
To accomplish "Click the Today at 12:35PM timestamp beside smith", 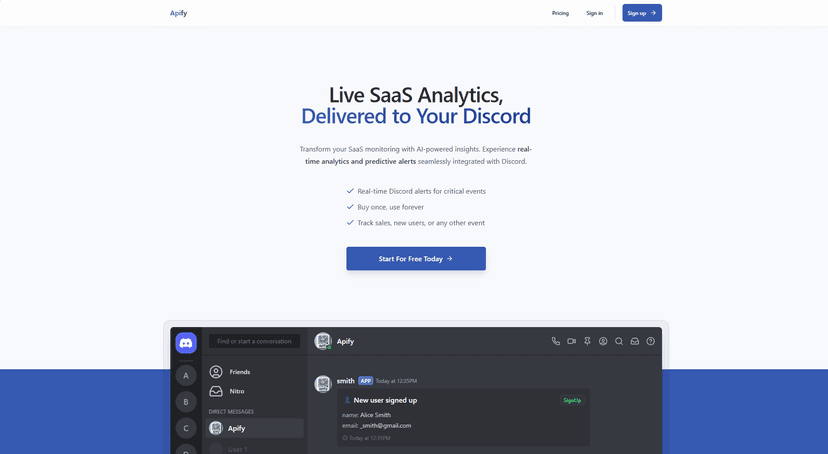I will 396,381.
